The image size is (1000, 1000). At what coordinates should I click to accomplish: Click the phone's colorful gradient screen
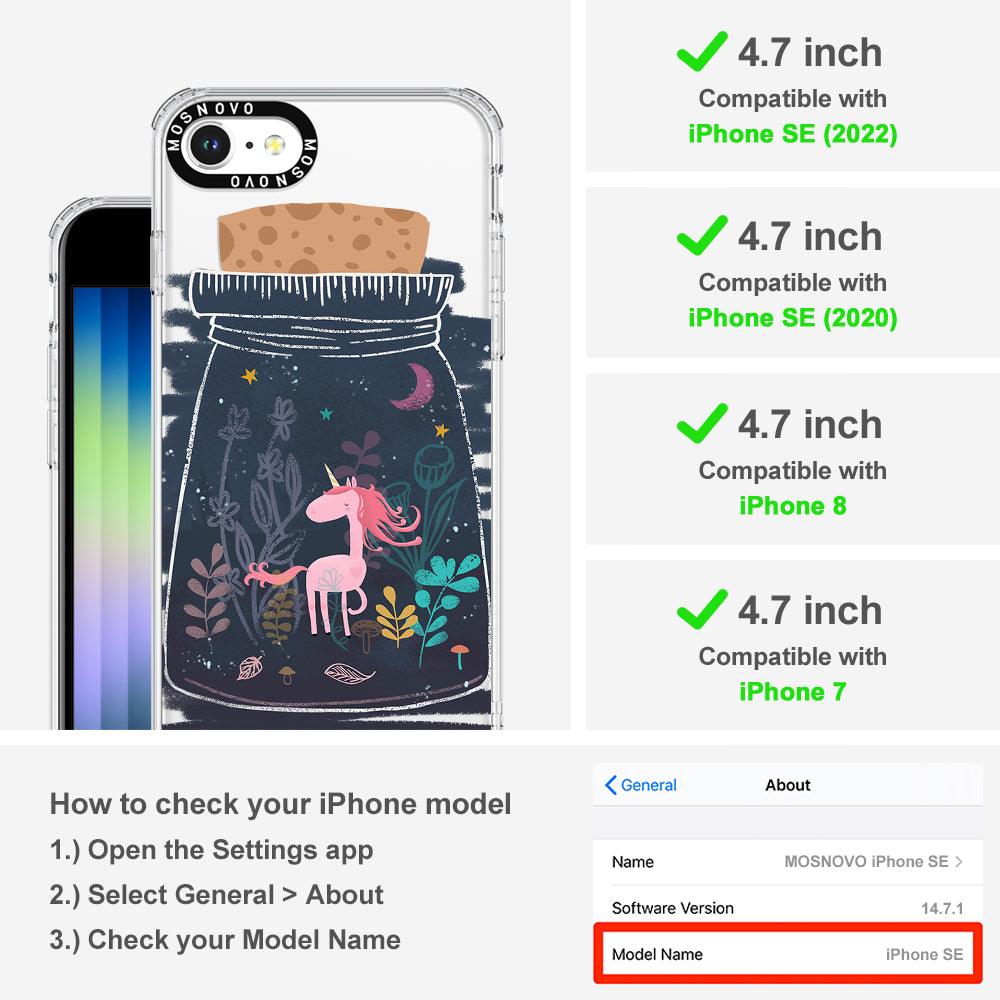pos(112,507)
